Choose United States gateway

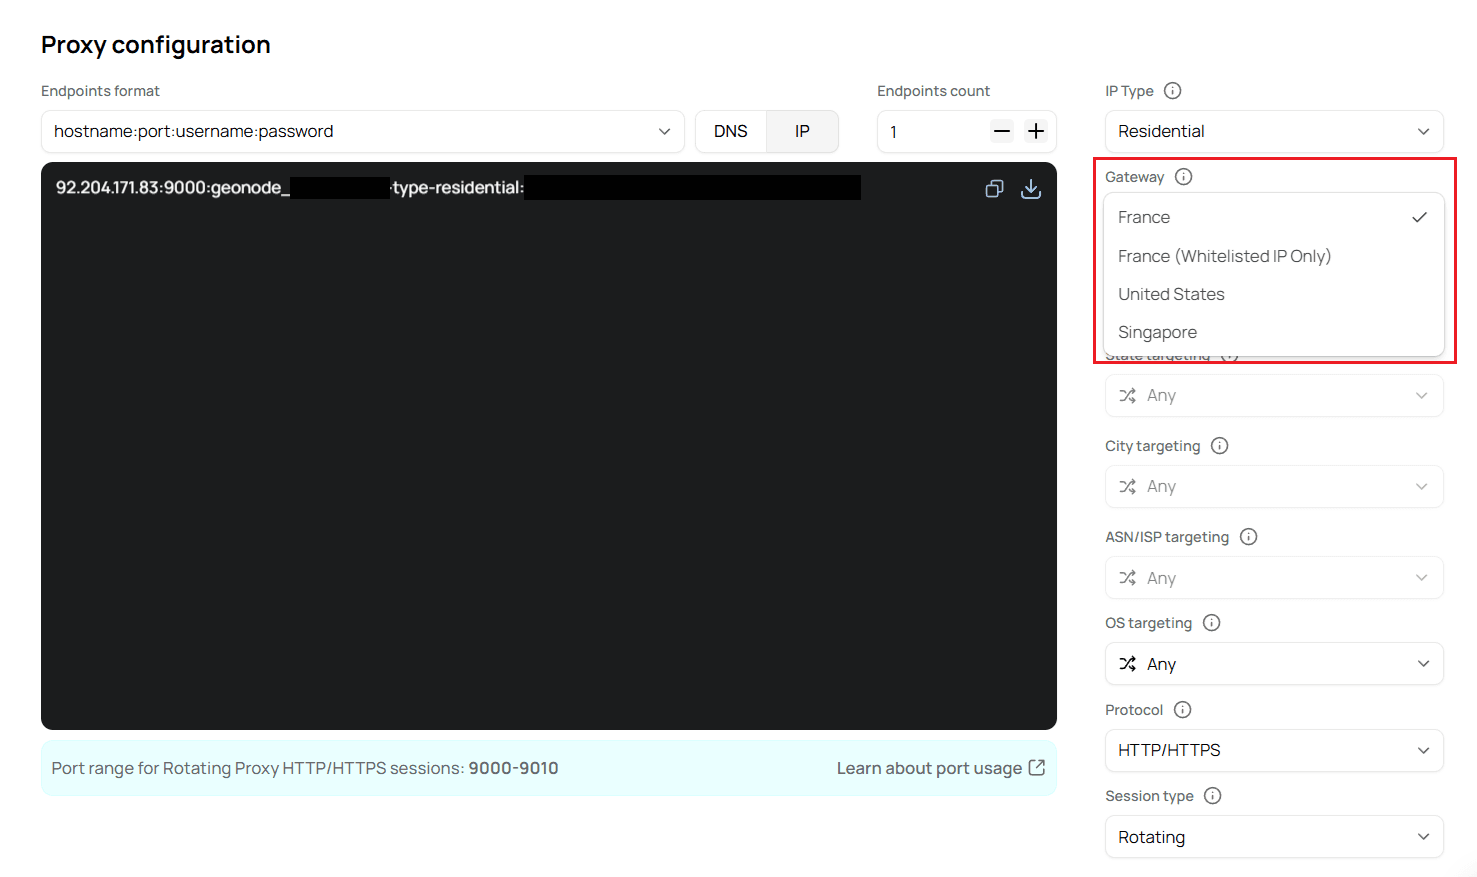(1274, 294)
